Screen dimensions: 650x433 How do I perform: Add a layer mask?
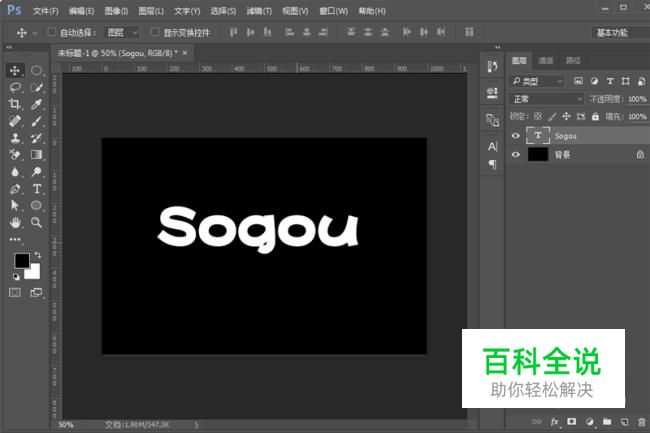[572, 422]
